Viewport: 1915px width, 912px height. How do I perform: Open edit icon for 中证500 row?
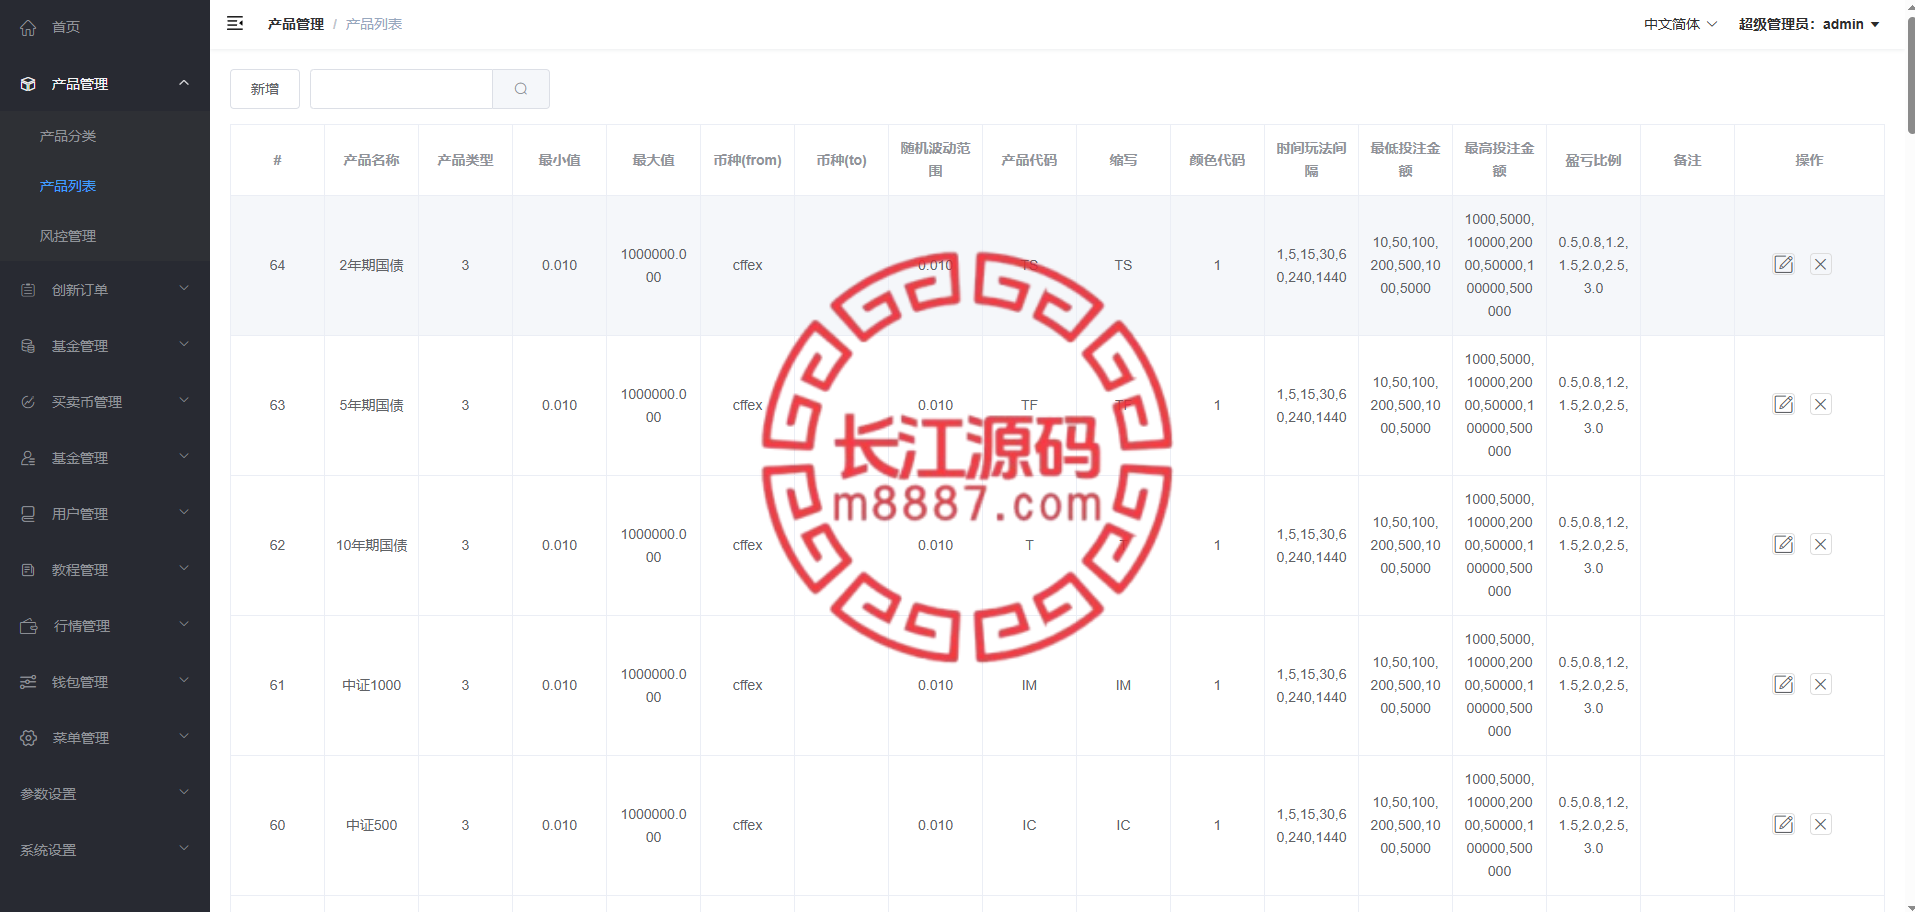tap(1783, 824)
